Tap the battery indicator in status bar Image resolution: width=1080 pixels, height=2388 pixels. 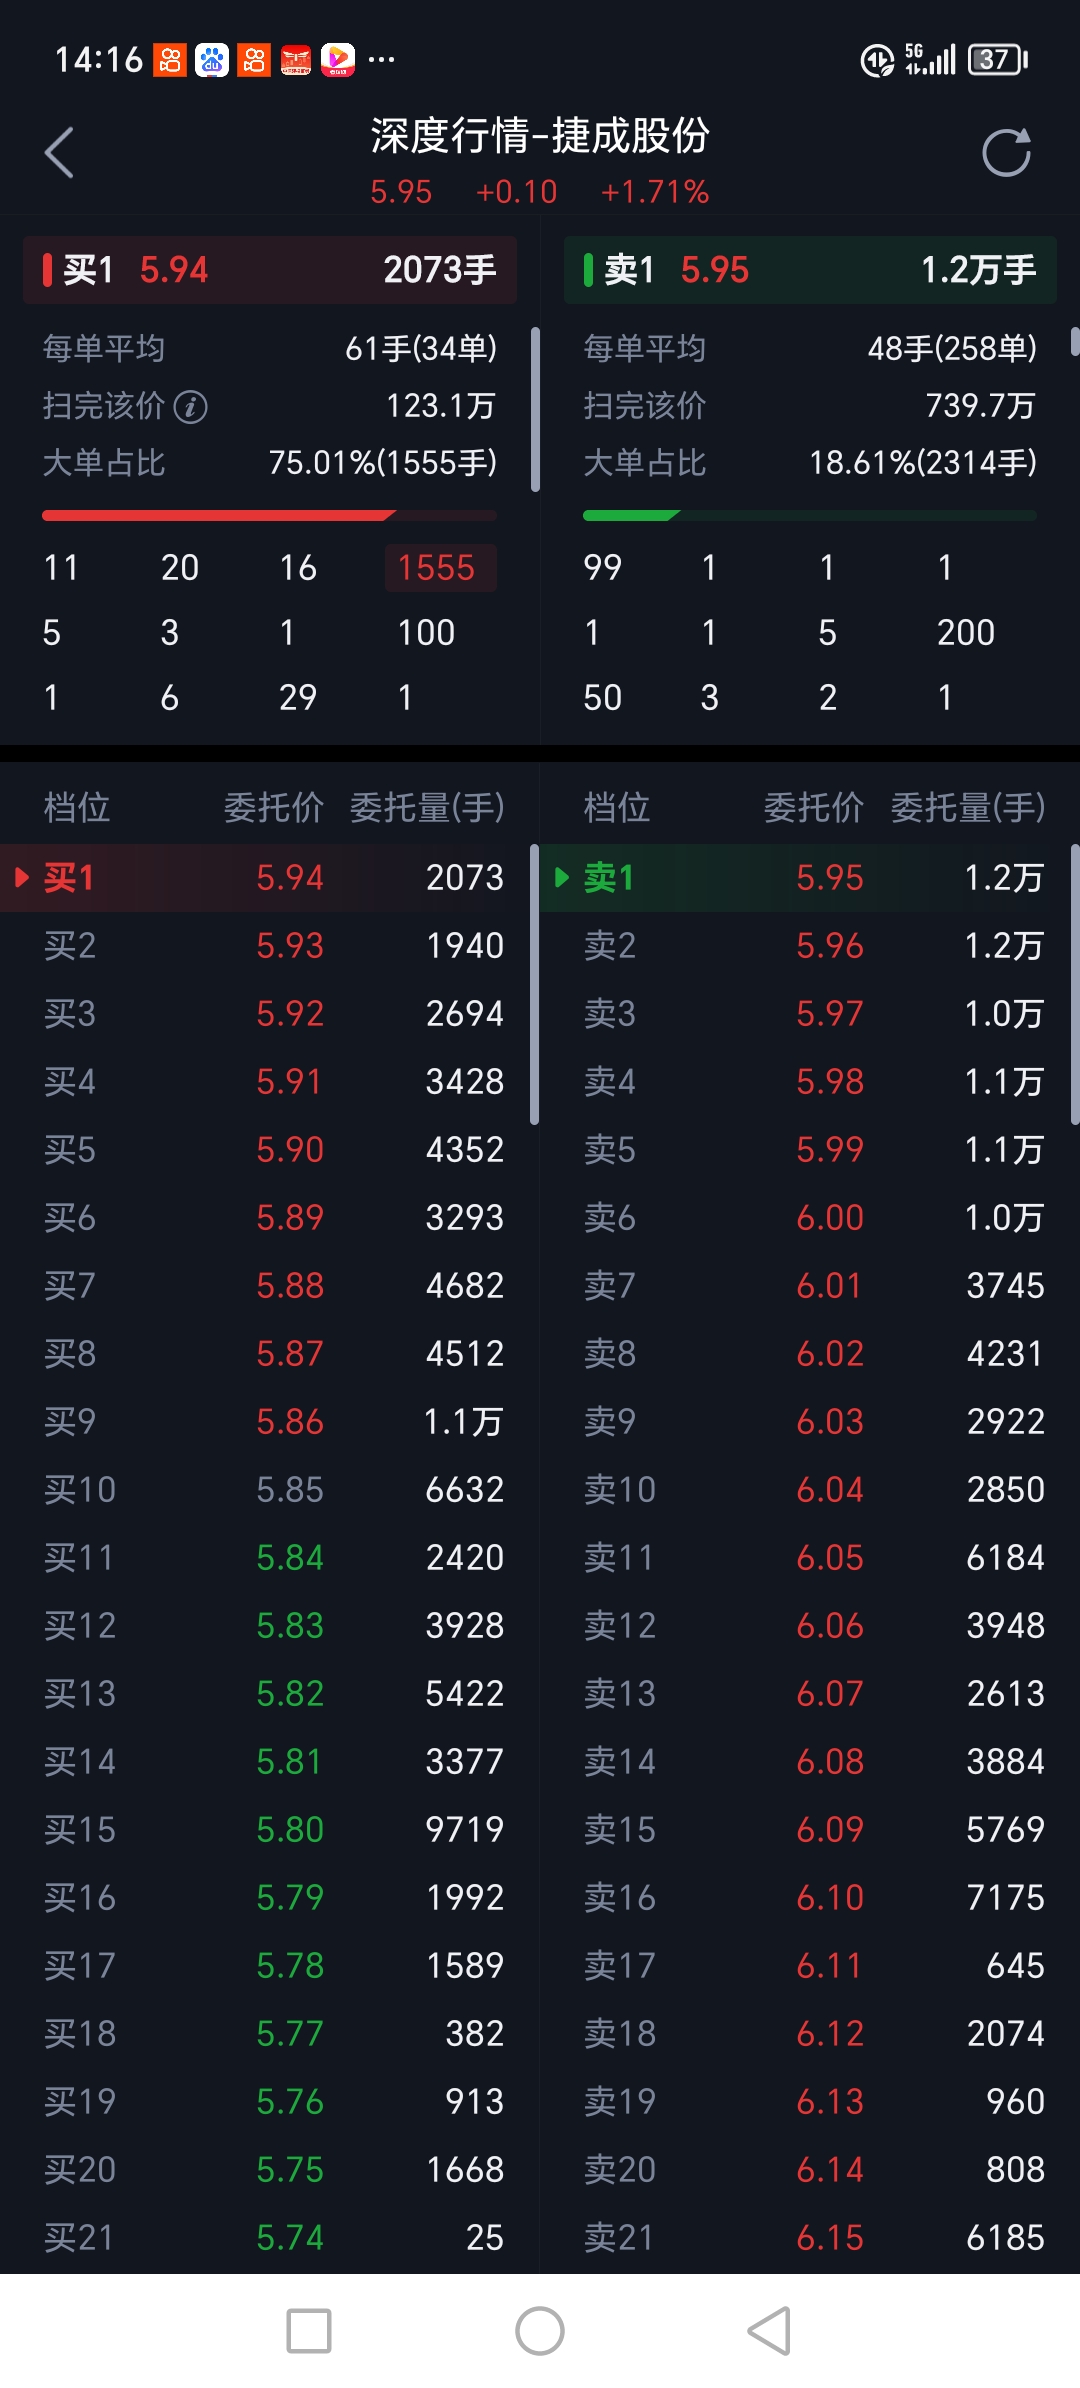[998, 60]
